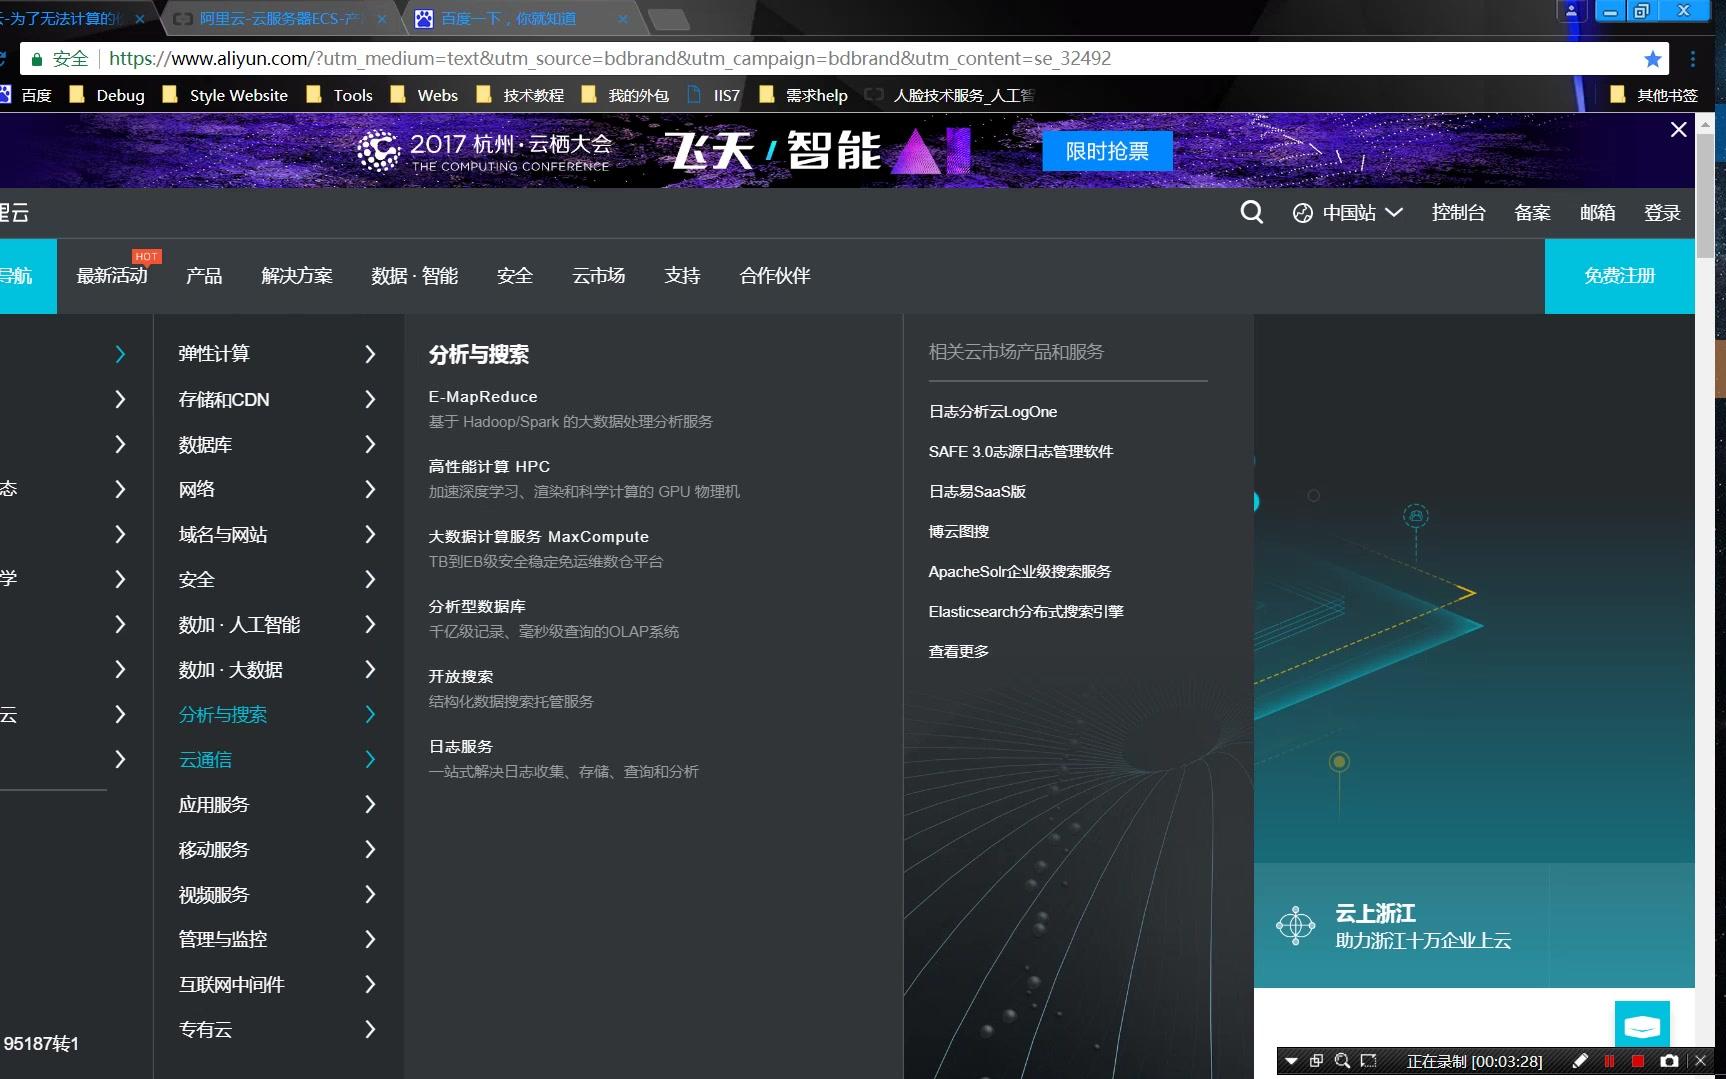
Task: Open the 最新活动 menu
Action: (x=112, y=275)
